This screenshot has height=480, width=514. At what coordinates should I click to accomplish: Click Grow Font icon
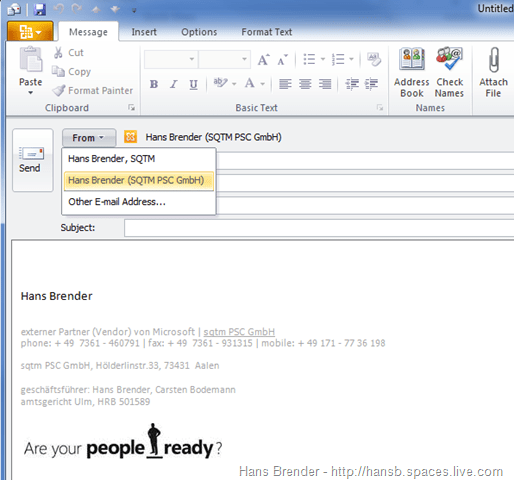click(263, 59)
